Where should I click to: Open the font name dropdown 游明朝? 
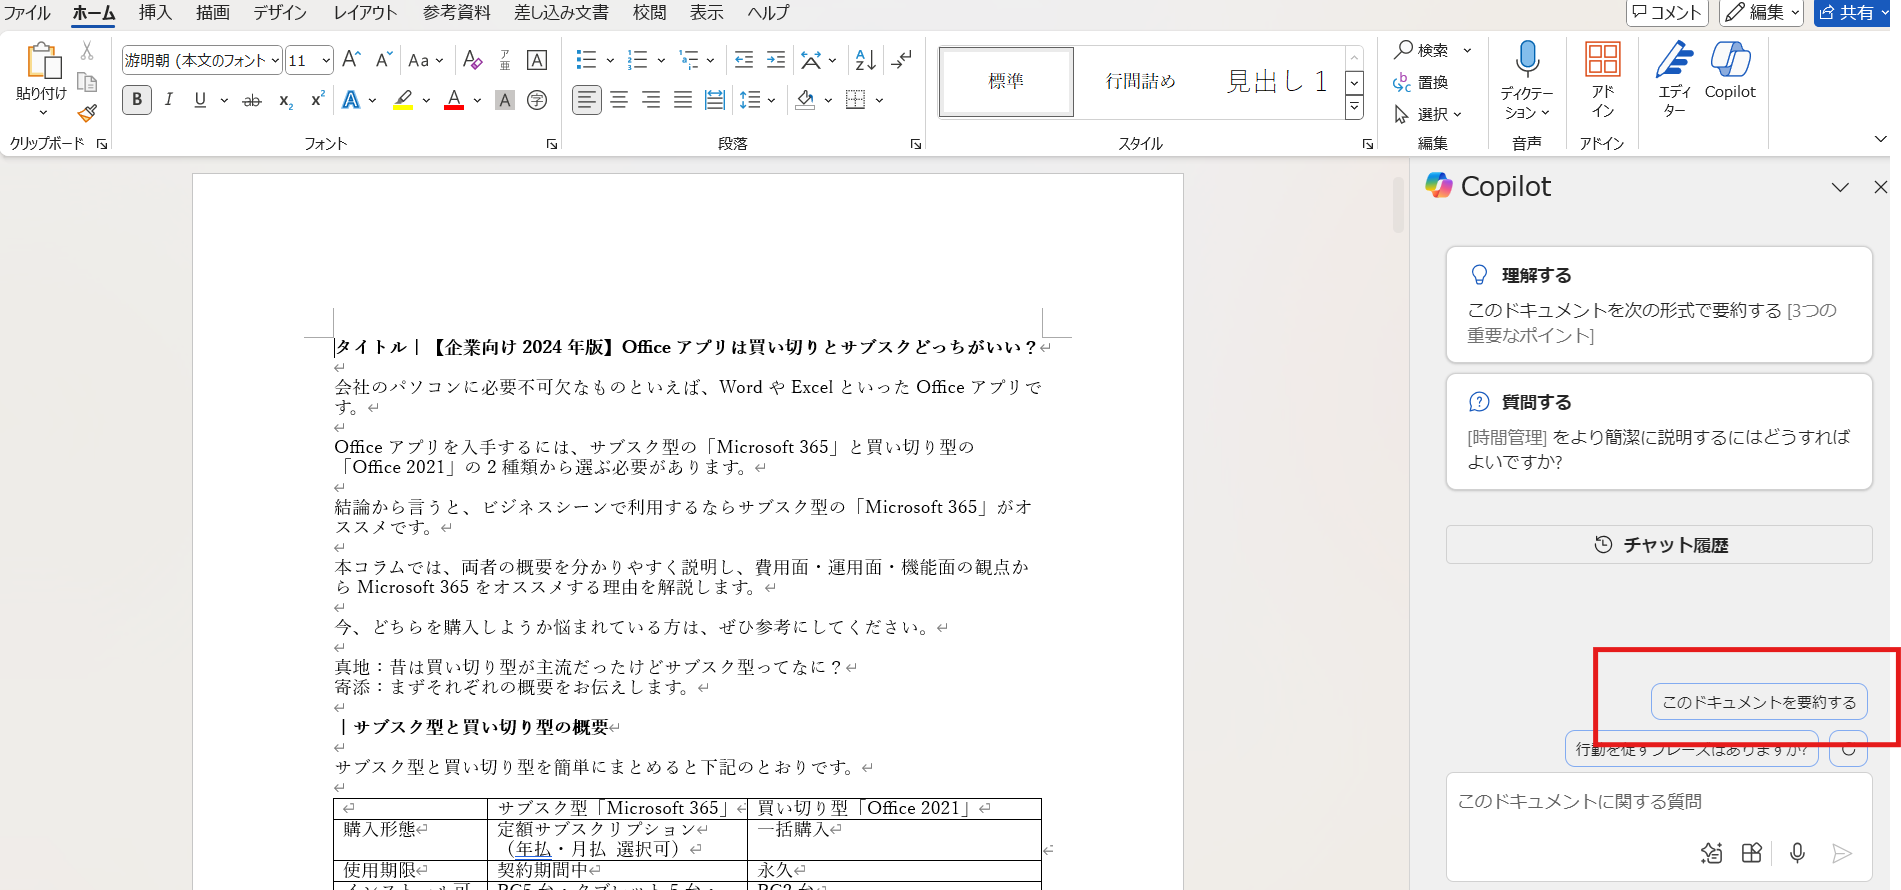[x=275, y=61]
